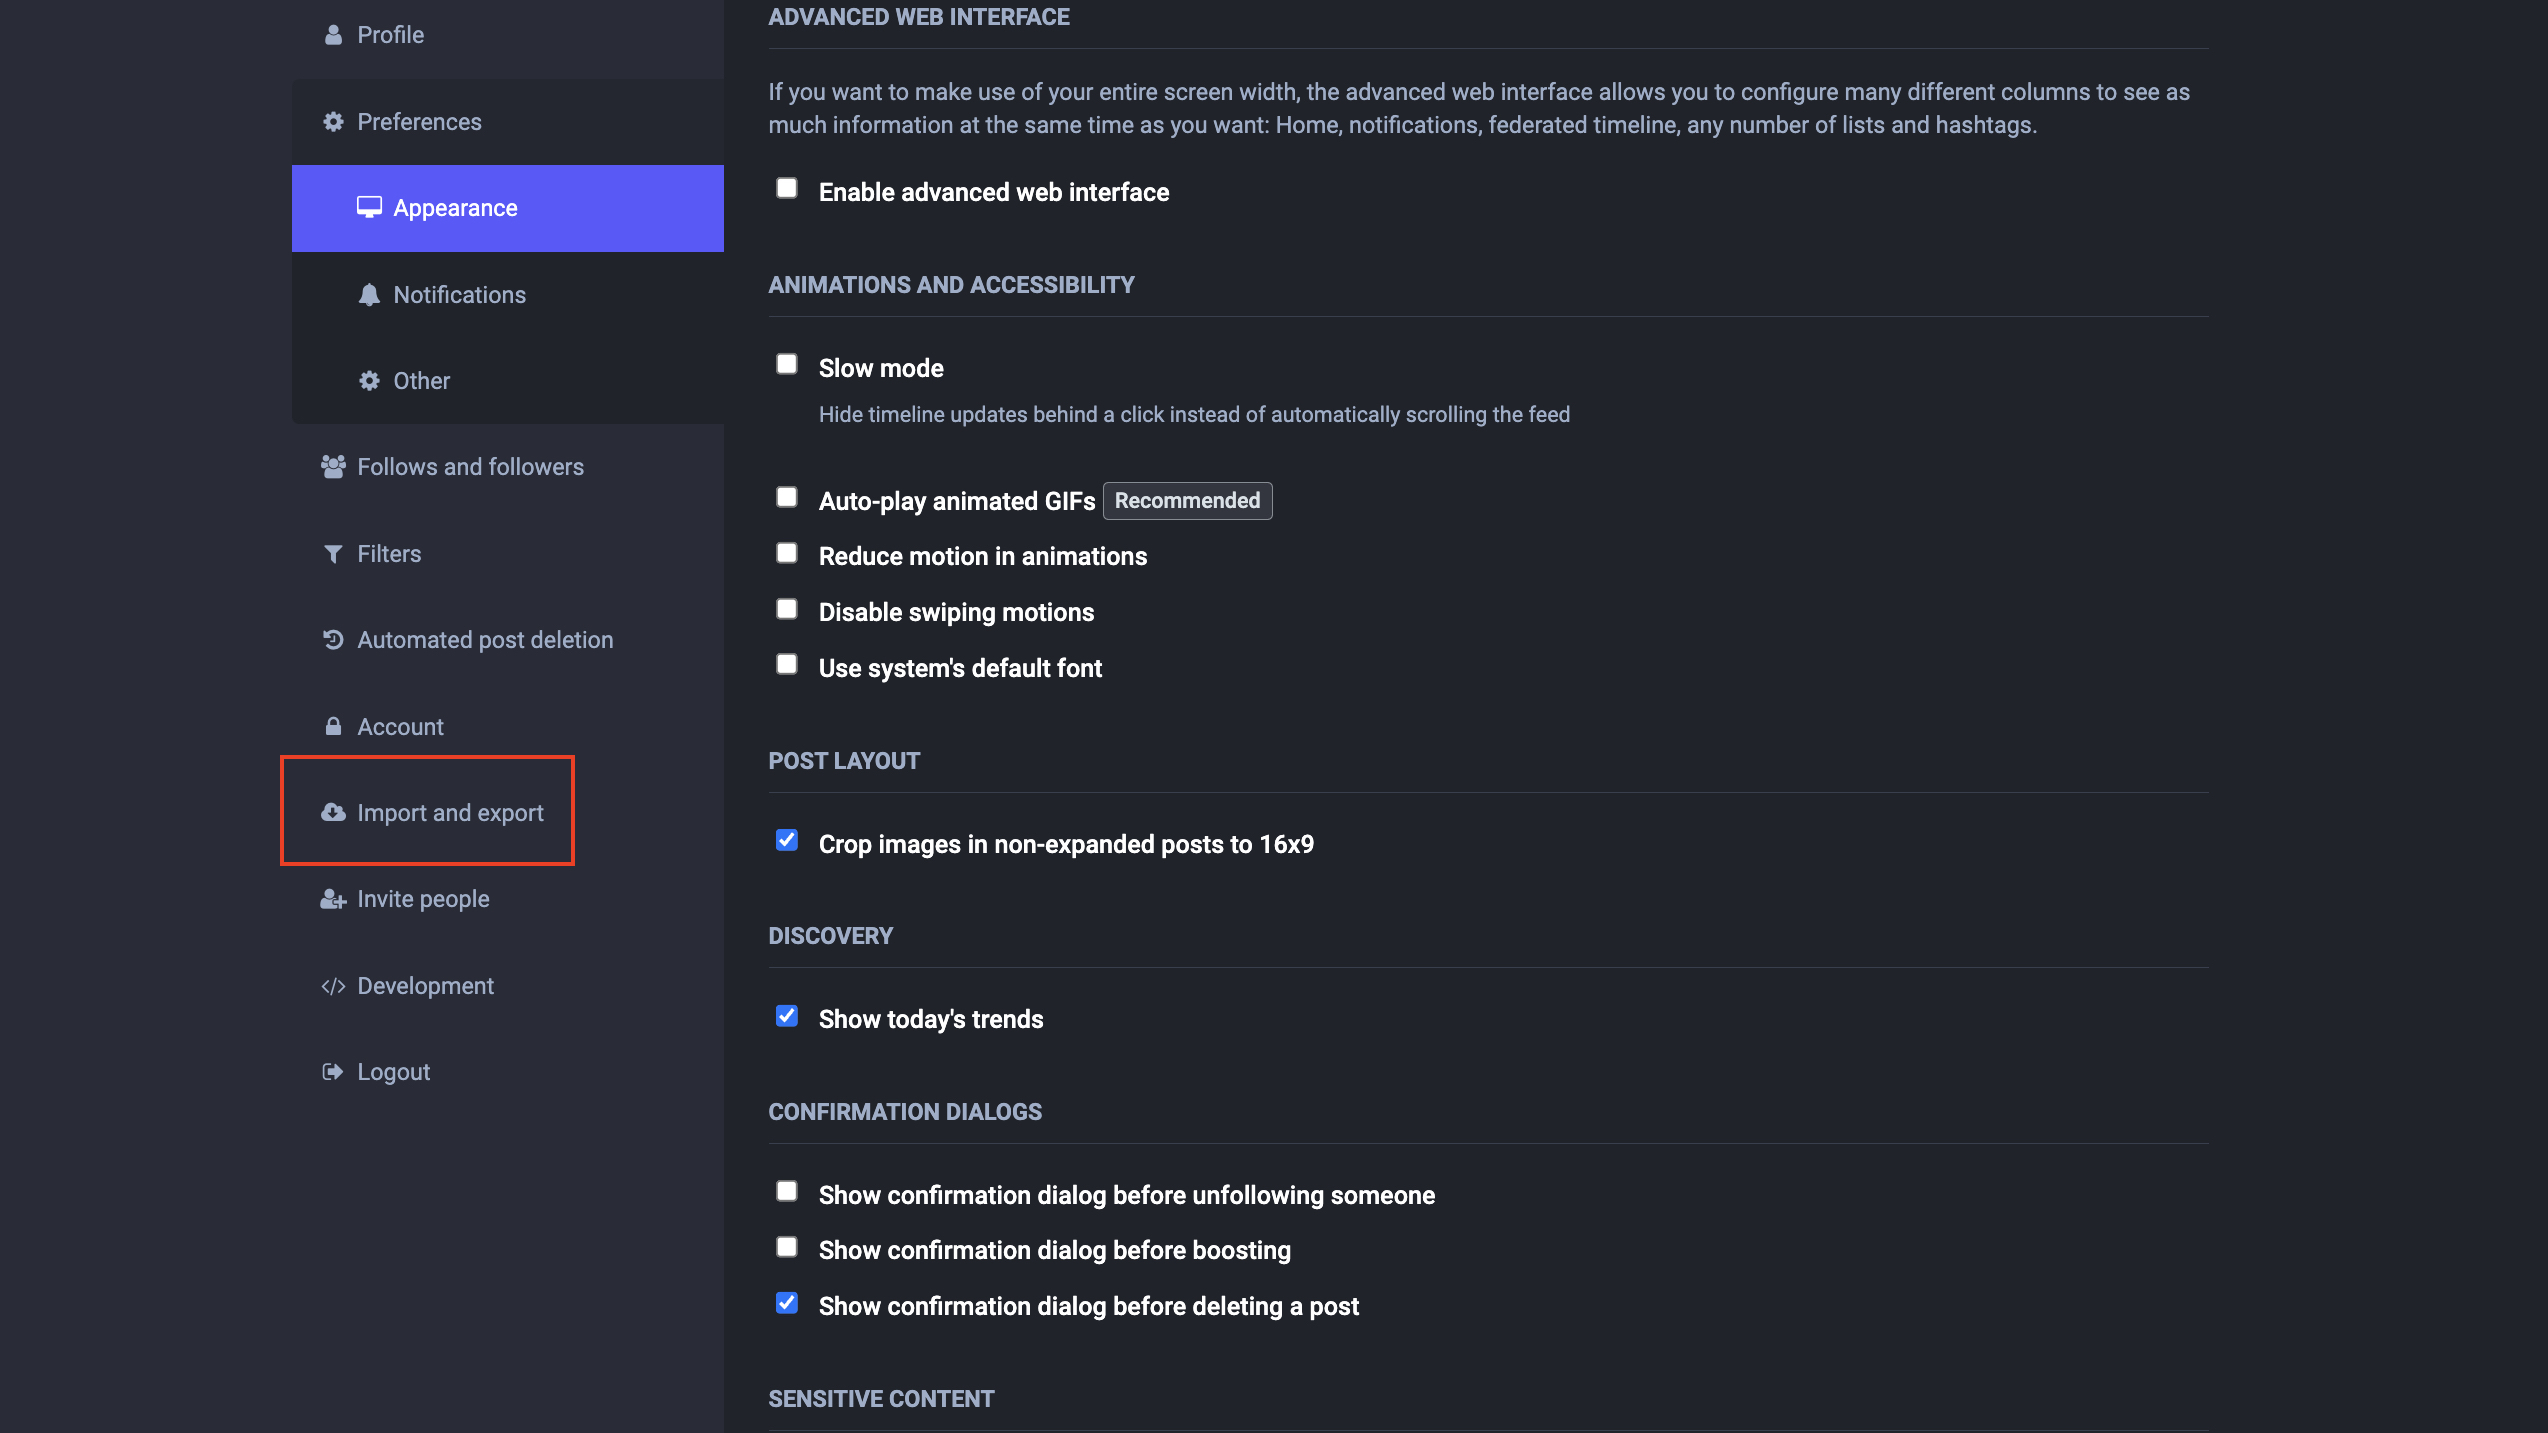Click the Animations and Accessibility heading
2548x1433 pixels.
pyautogui.click(x=951, y=285)
